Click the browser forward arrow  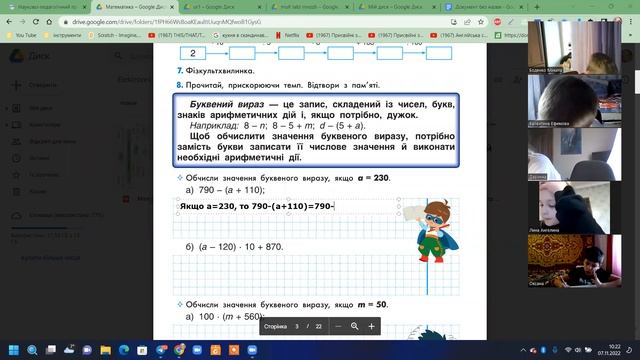click(x=22, y=22)
